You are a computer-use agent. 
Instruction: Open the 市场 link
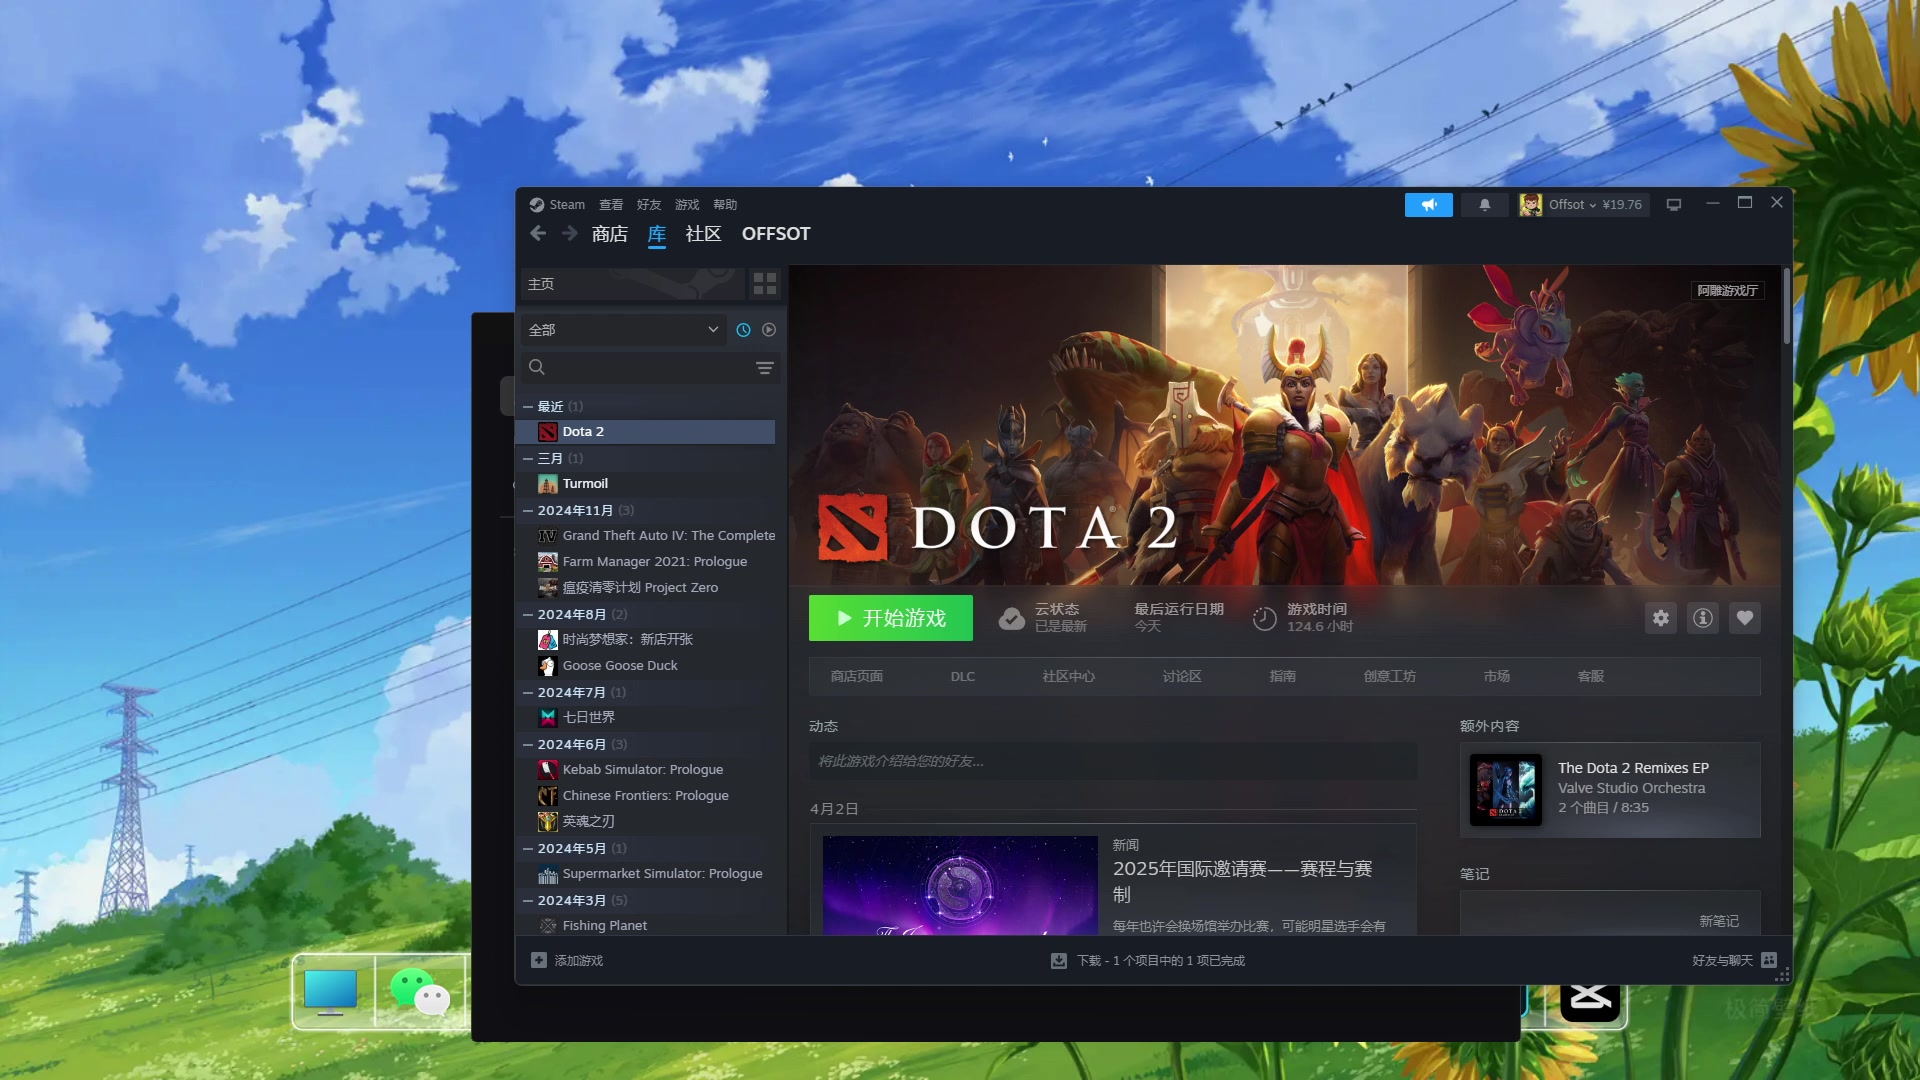coord(1497,677)
